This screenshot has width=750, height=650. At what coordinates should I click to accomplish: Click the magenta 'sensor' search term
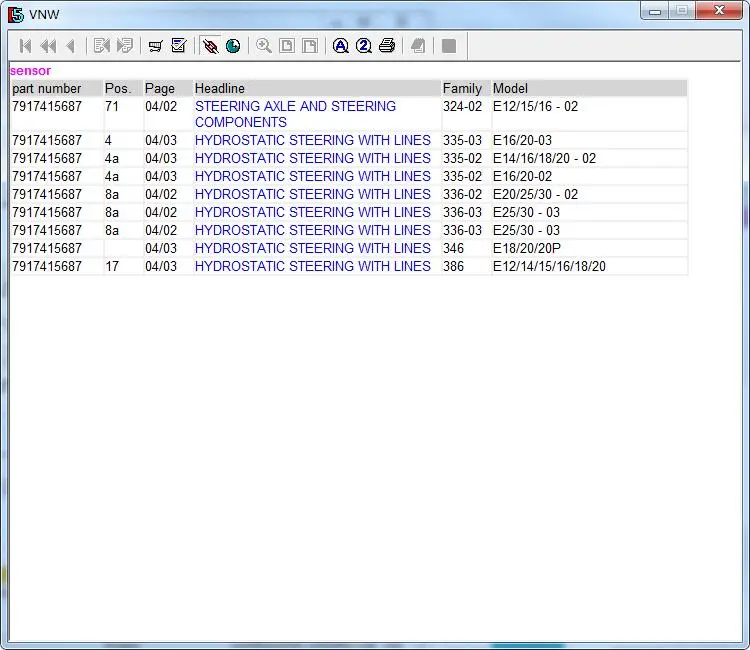click(x=30, y=71)
